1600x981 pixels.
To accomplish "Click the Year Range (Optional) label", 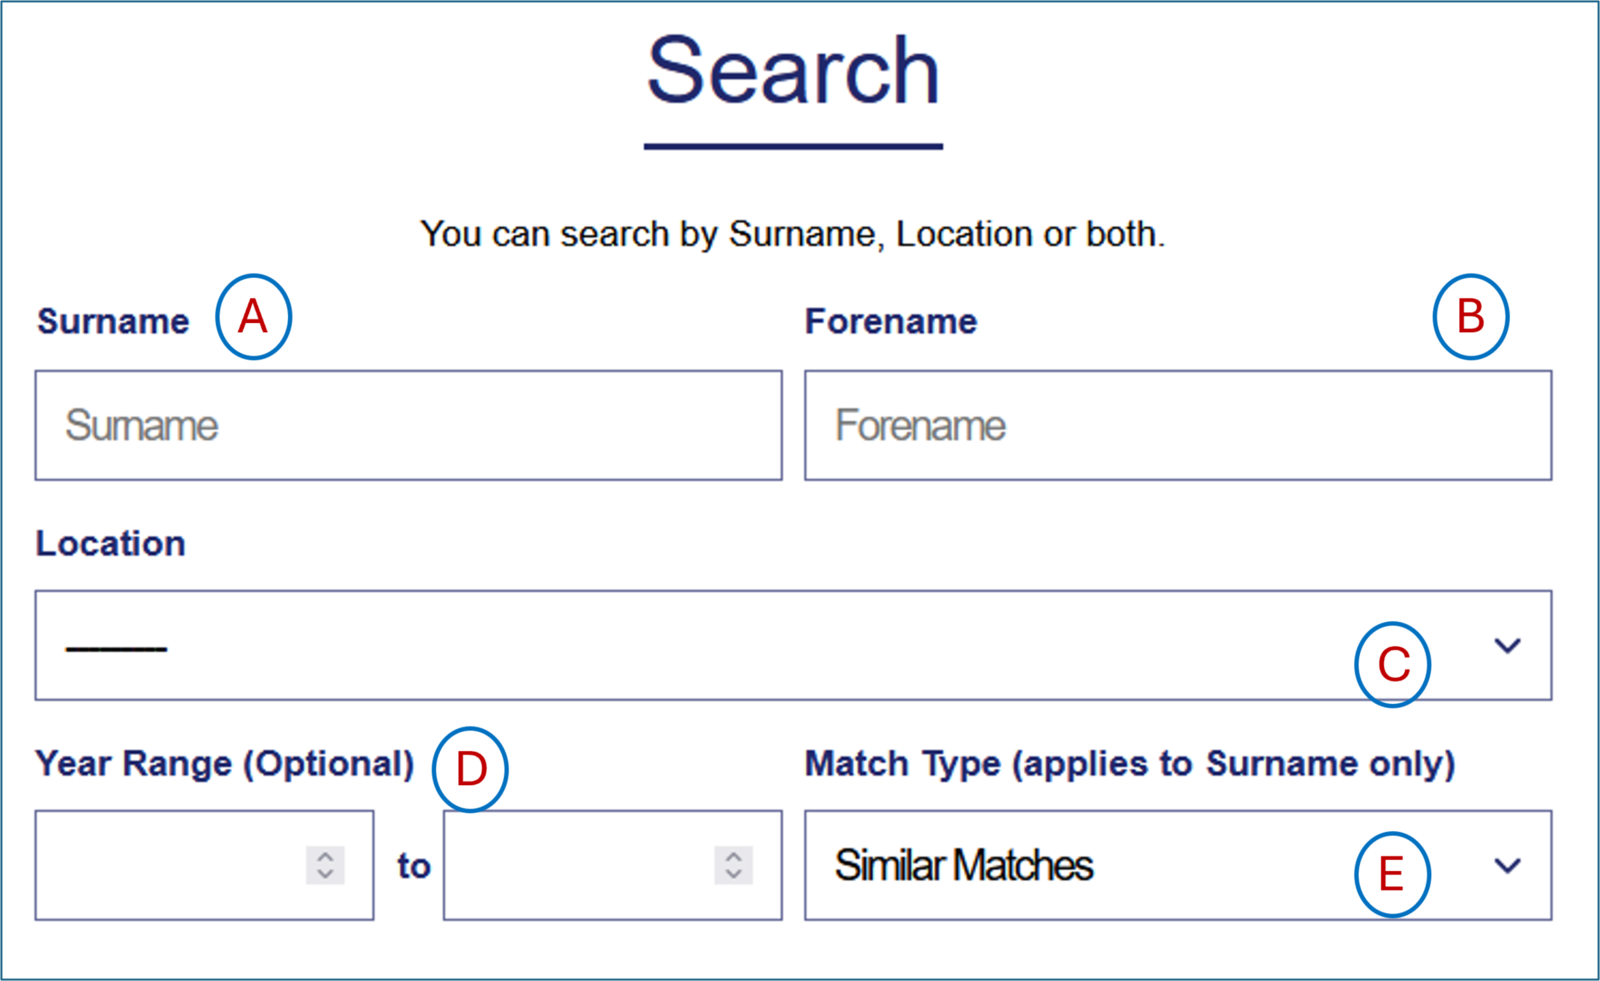I will click(x=225, y=763).
